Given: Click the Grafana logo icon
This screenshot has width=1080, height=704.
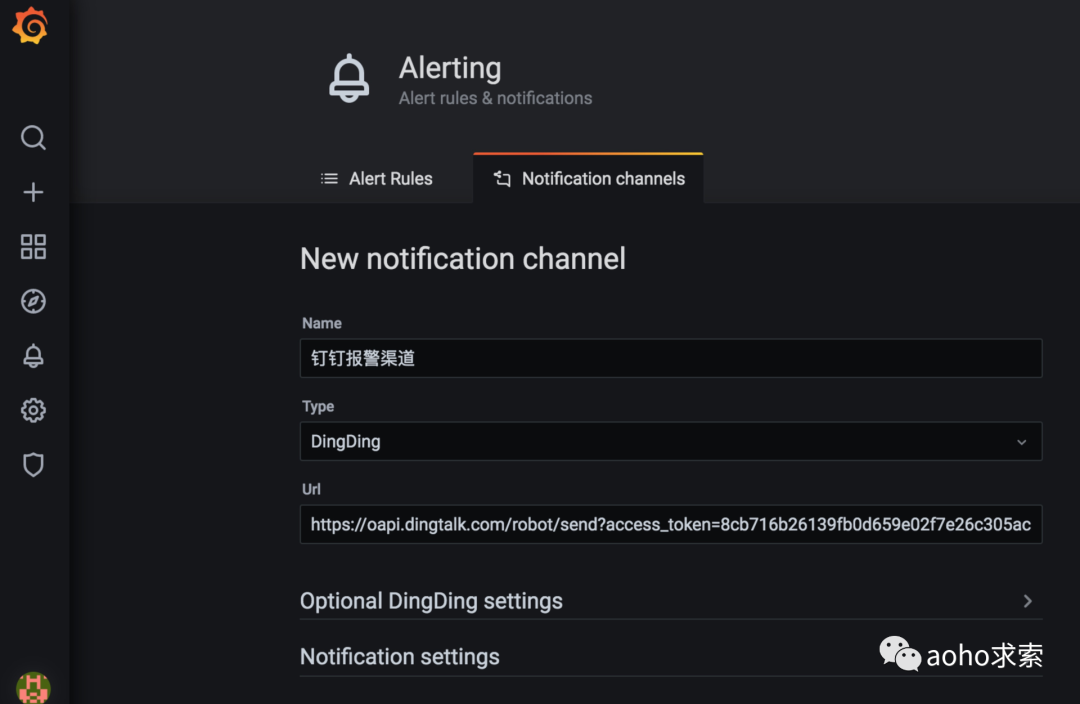Looking at the screenshot, I should (x=30, y=27).
